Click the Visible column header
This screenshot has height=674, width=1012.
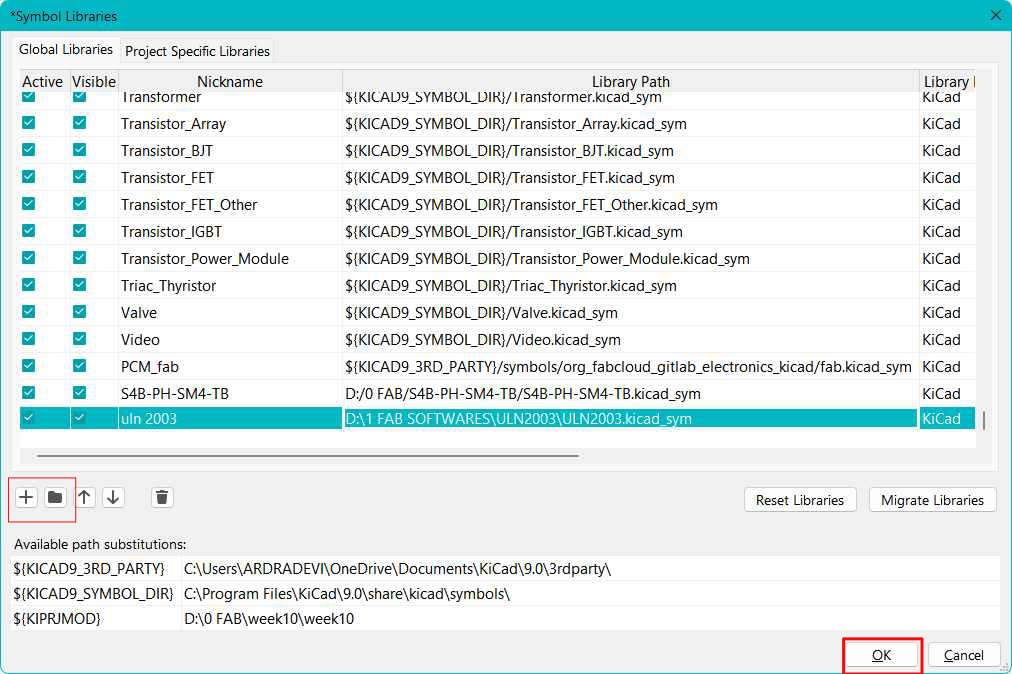click(94, 81)
